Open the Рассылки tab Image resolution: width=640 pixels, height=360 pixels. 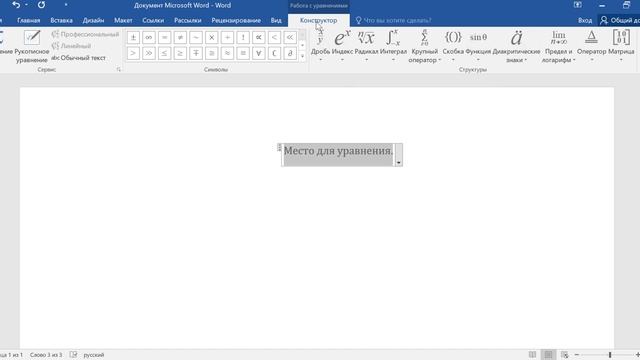tap(187, 20)
